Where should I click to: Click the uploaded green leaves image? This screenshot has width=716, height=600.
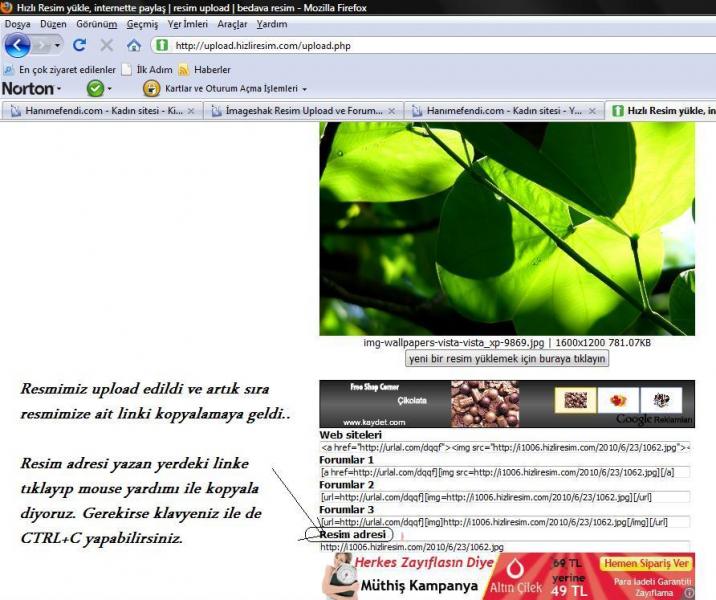point(507,228)
